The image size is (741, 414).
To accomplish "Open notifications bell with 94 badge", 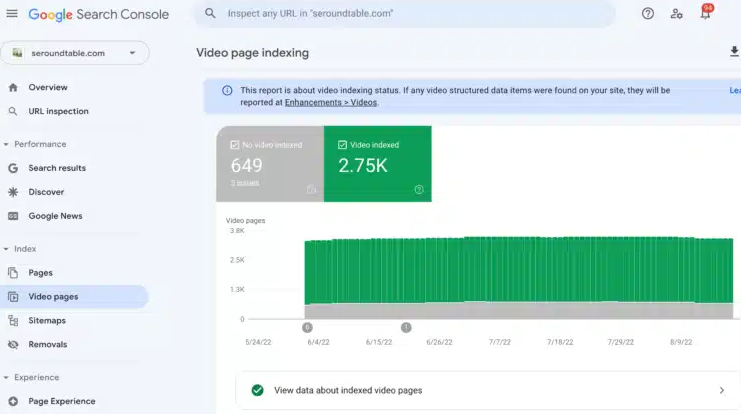I will coord(705,14).
